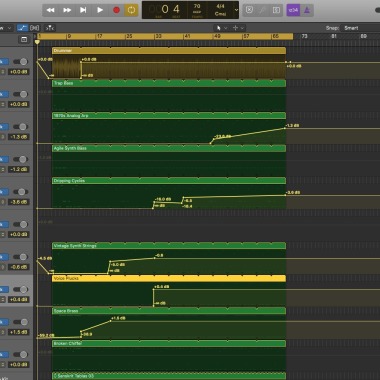Open the Snap Smart dropdown
Screen dimensions: 380x380
click(360, 28)
